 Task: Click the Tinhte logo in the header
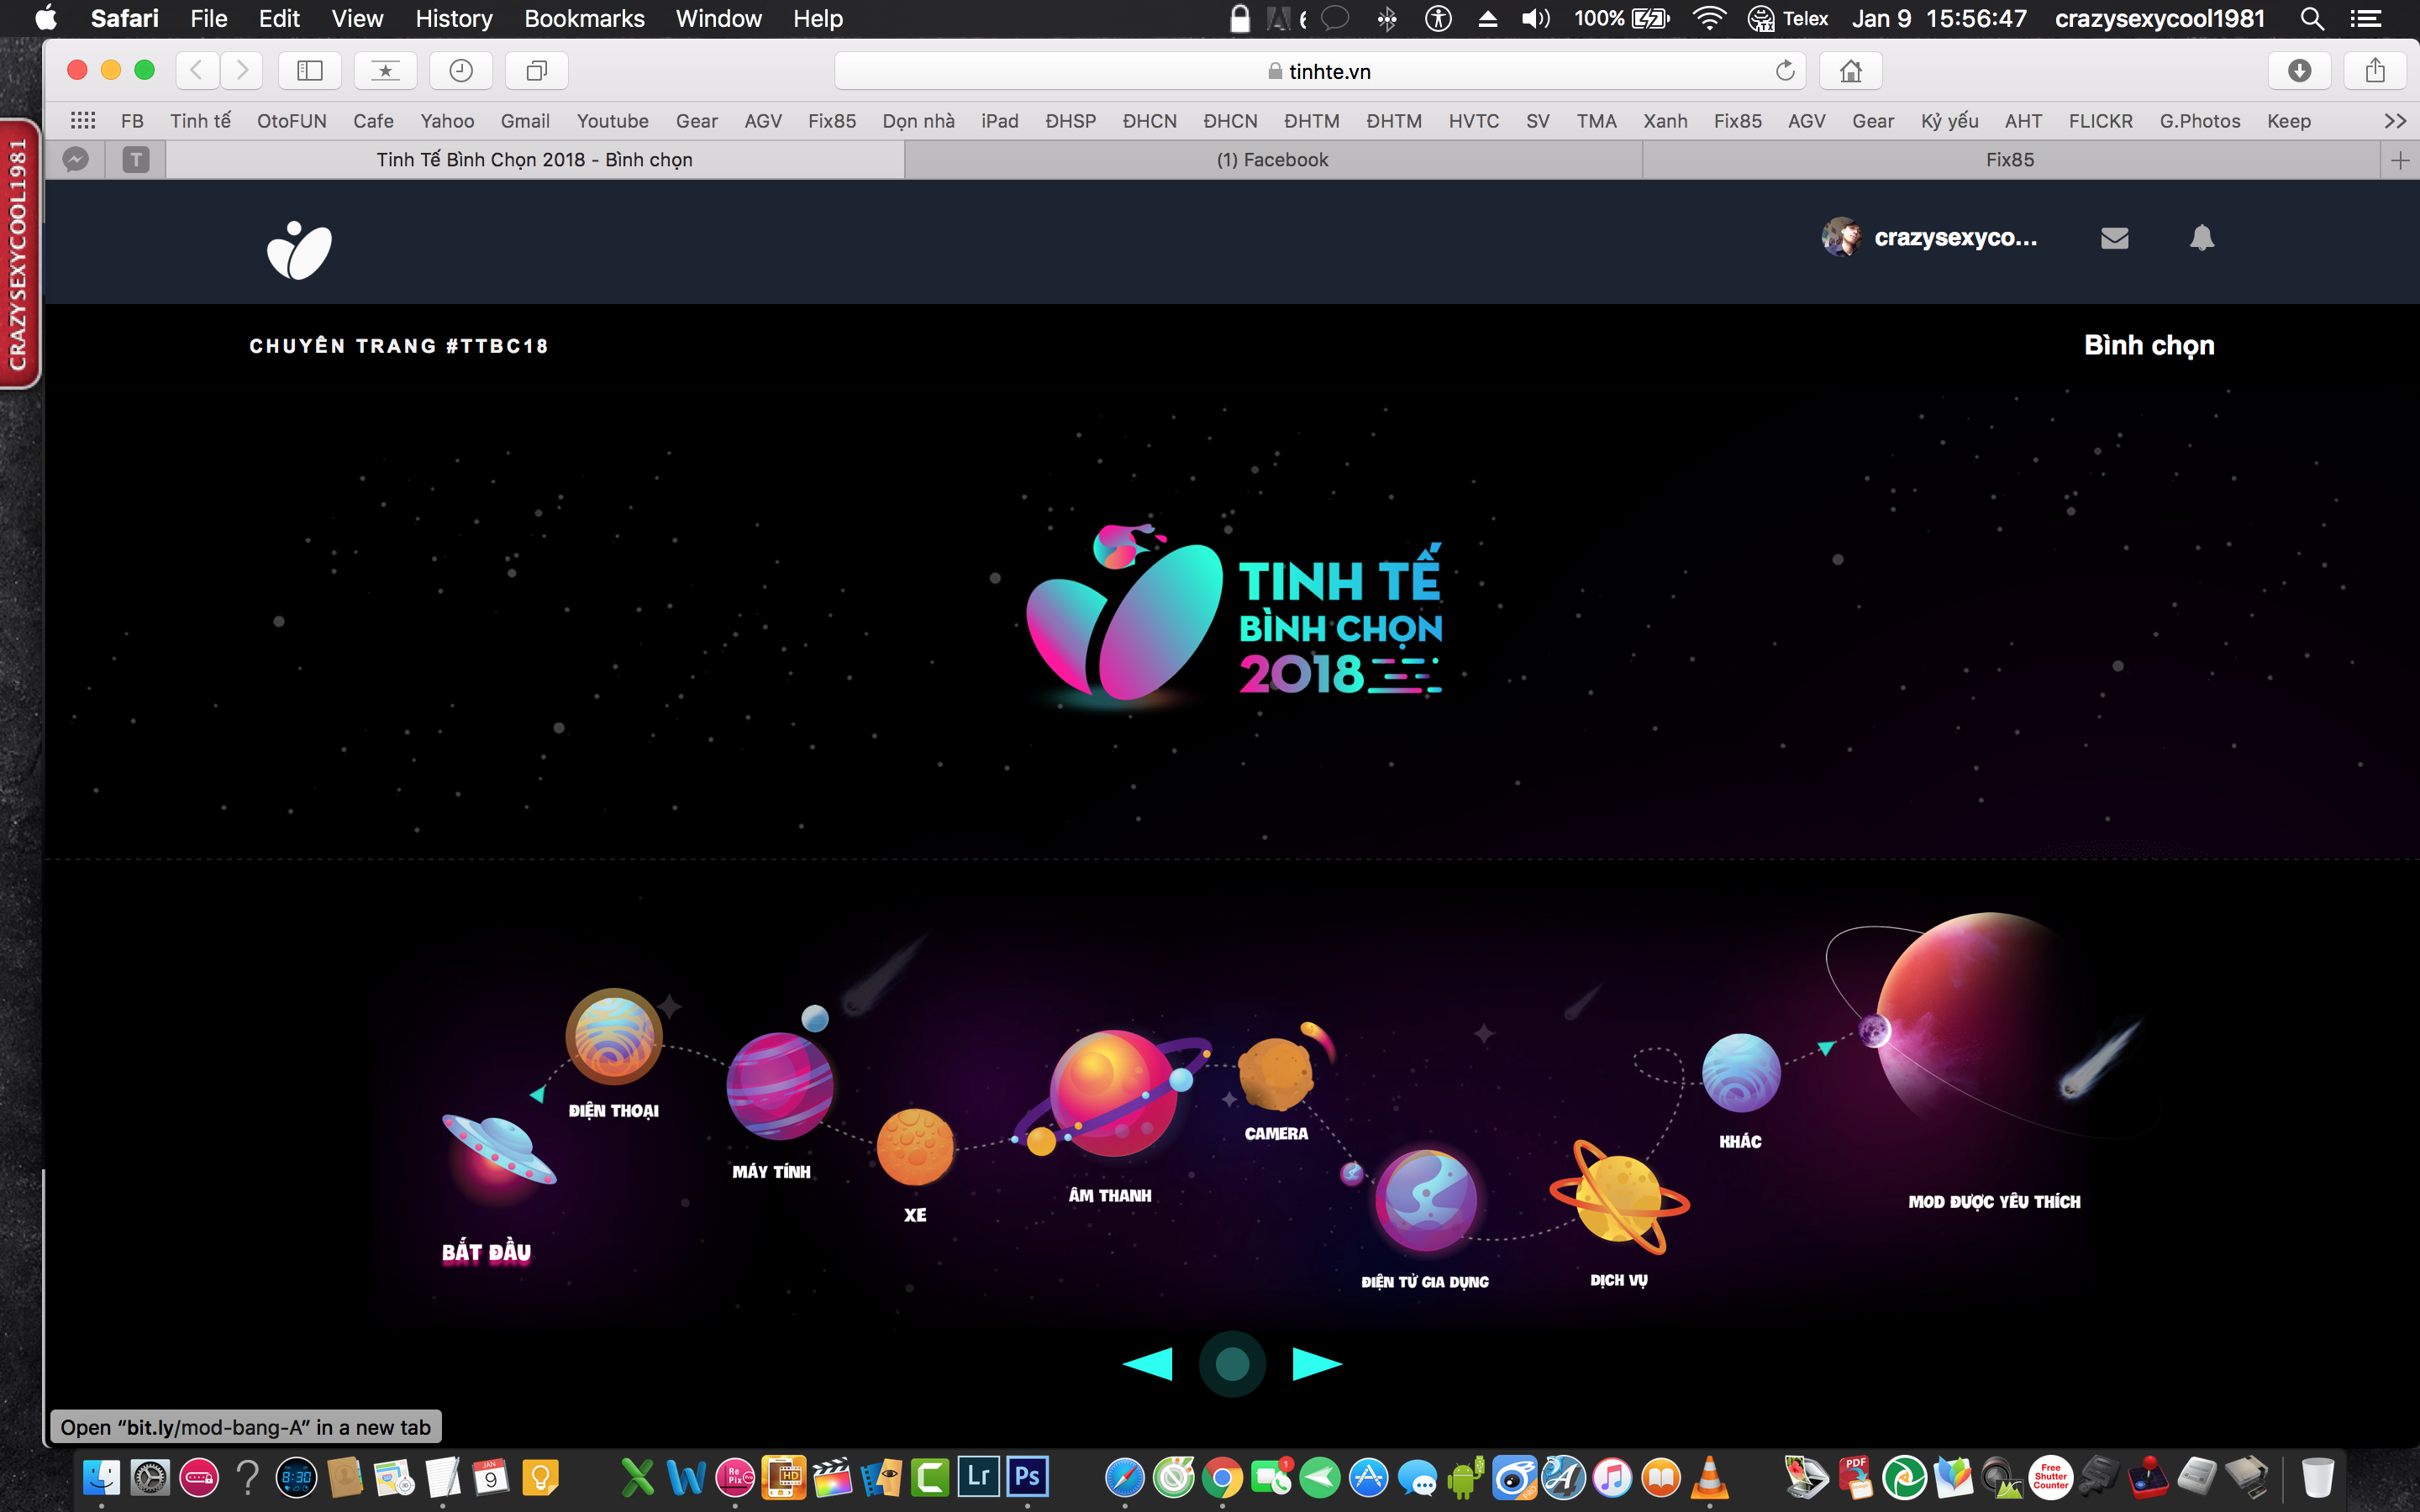(x=299, y=250)
